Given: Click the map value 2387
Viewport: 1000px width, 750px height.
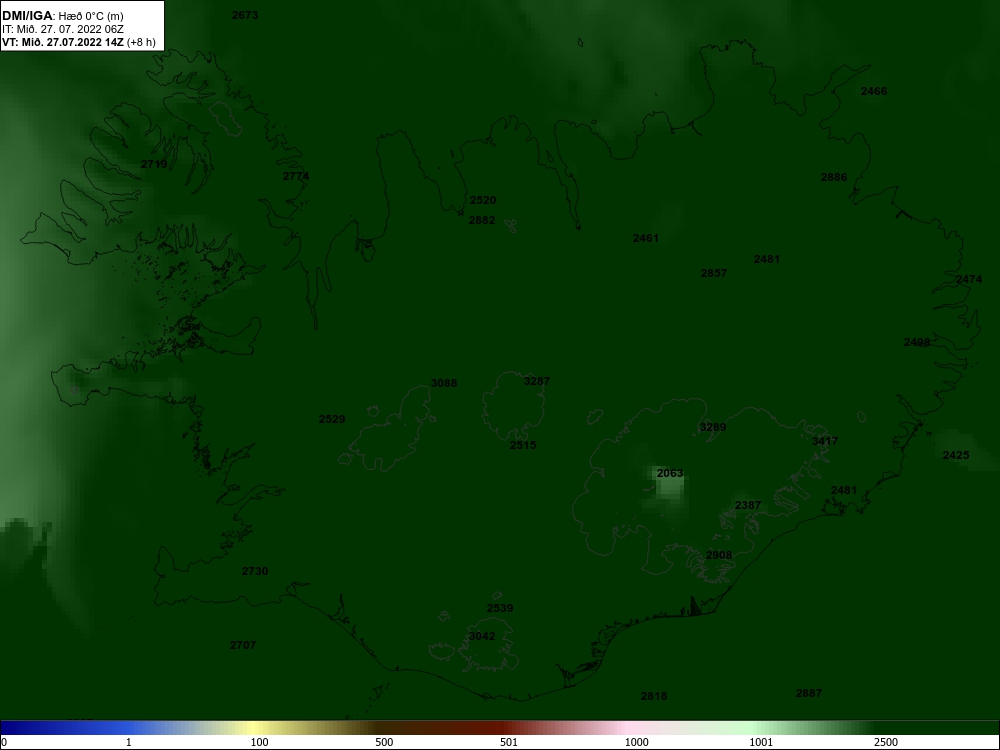Looking at the screenshot, I should pos(747,504).
